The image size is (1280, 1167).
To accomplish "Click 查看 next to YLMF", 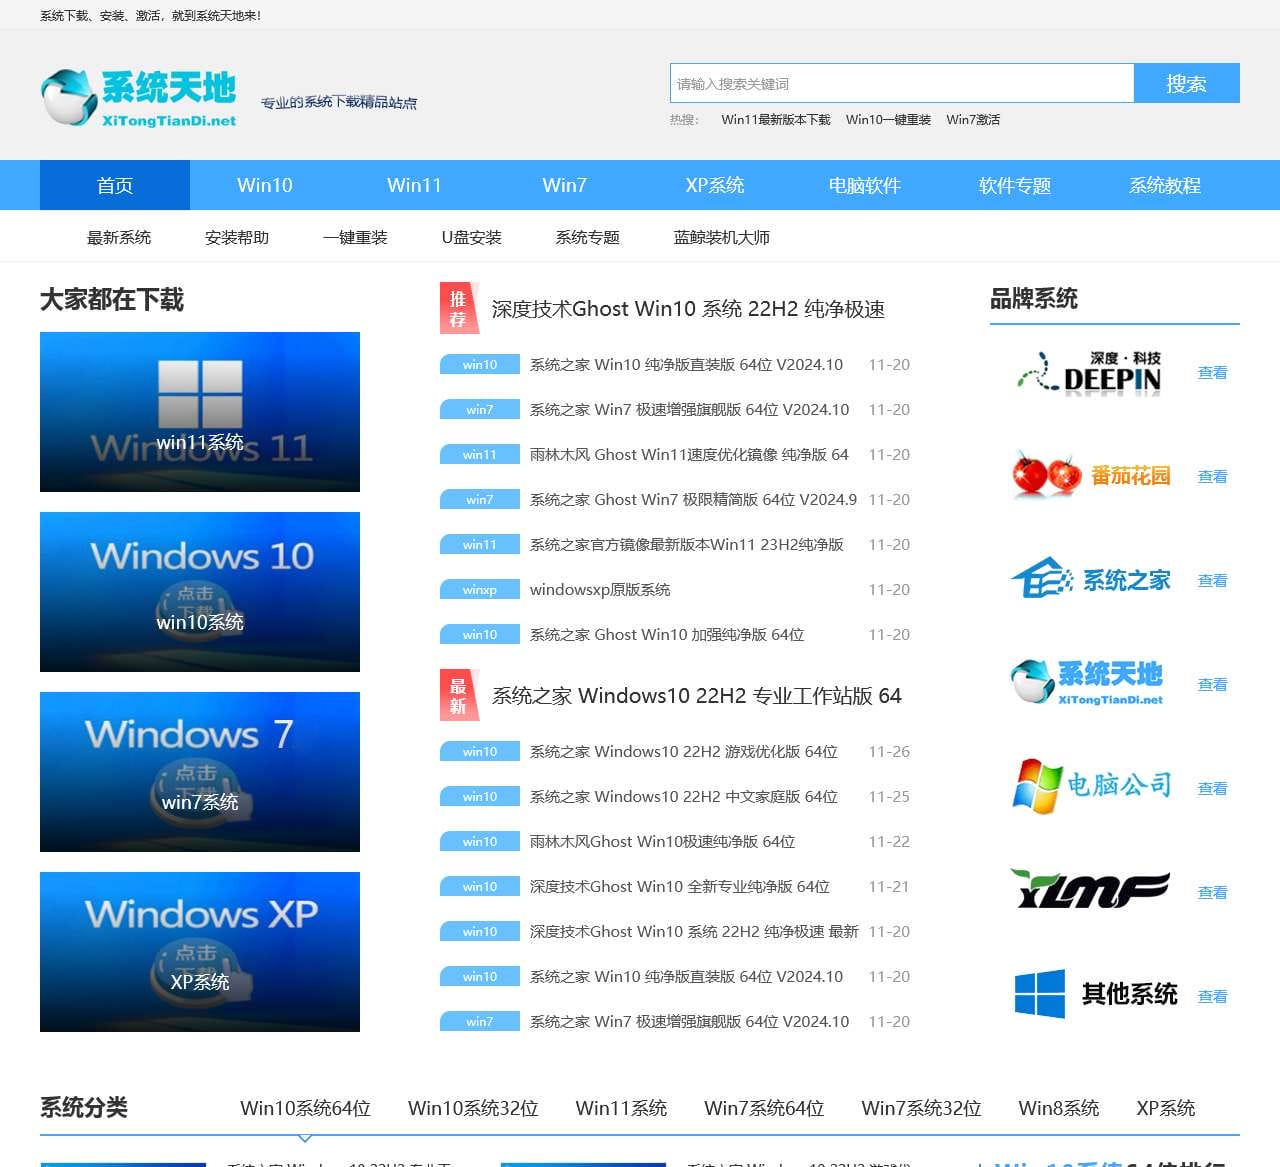I will point(1213,893).
